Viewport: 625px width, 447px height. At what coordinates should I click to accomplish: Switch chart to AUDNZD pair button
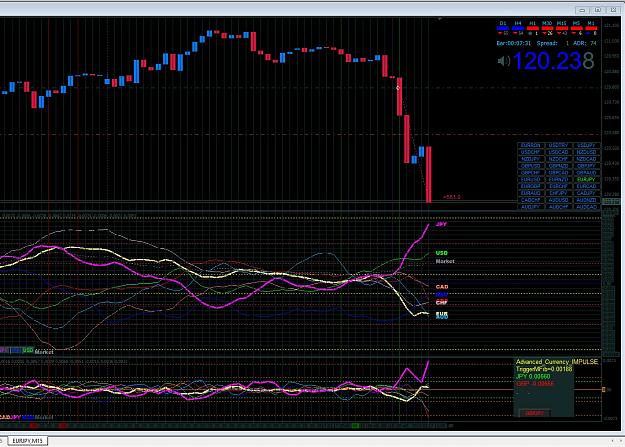pos(586,200)
